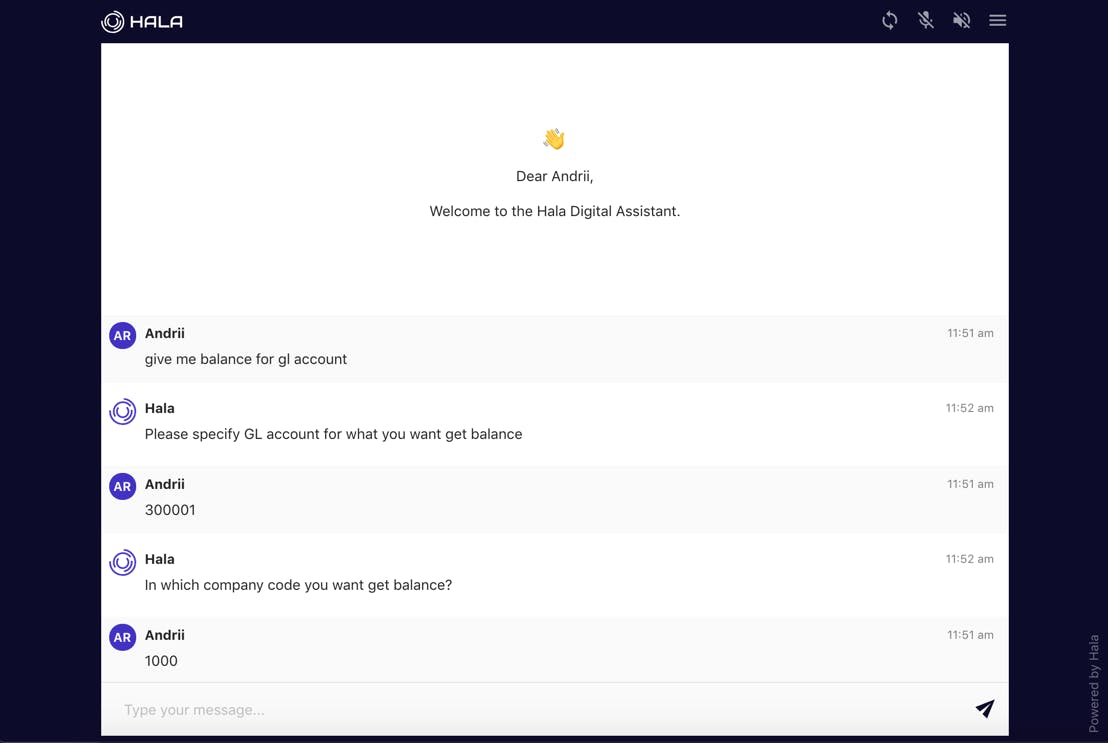This screenshot has width=1108, height=743.
Task: Click the 'Powered by Hala' vertical label
Action: [1094, 683]
